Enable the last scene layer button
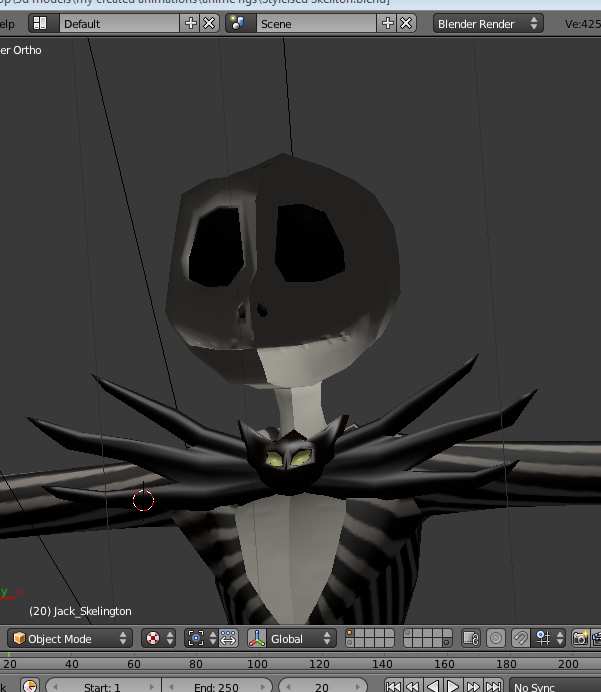 point(447,643)
